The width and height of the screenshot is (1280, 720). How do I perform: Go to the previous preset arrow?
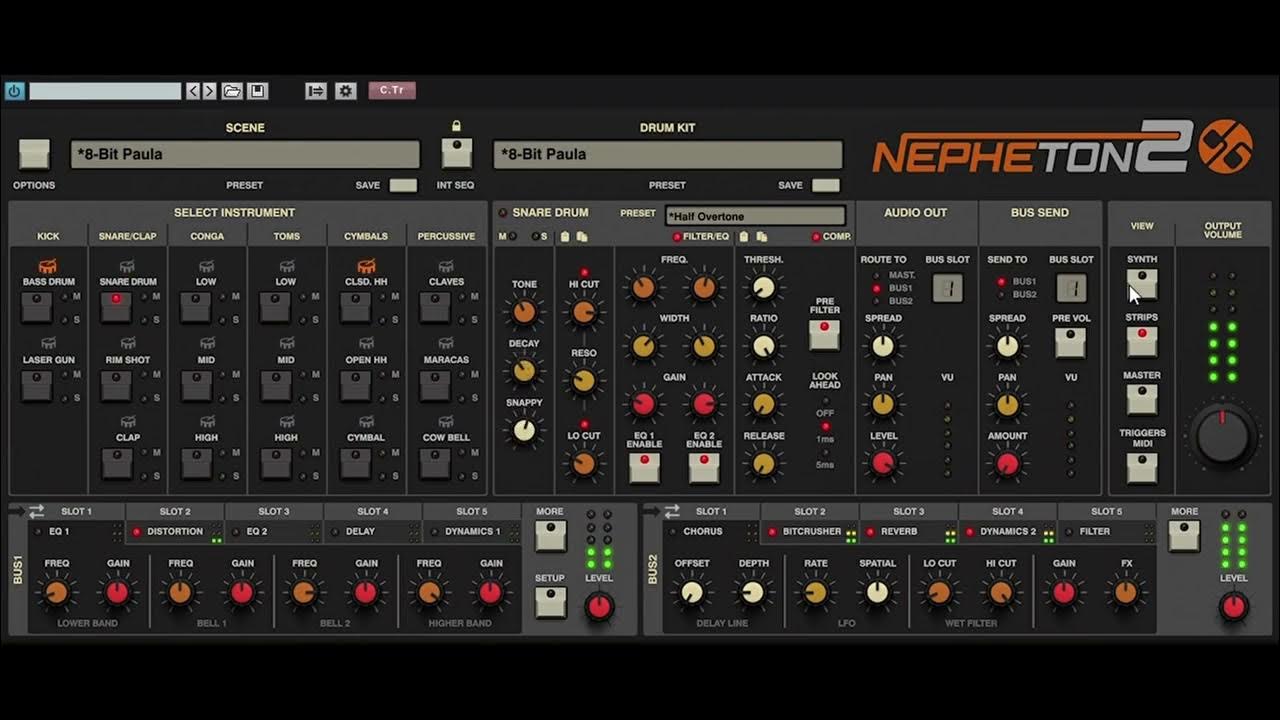click(x=194, y=91)
